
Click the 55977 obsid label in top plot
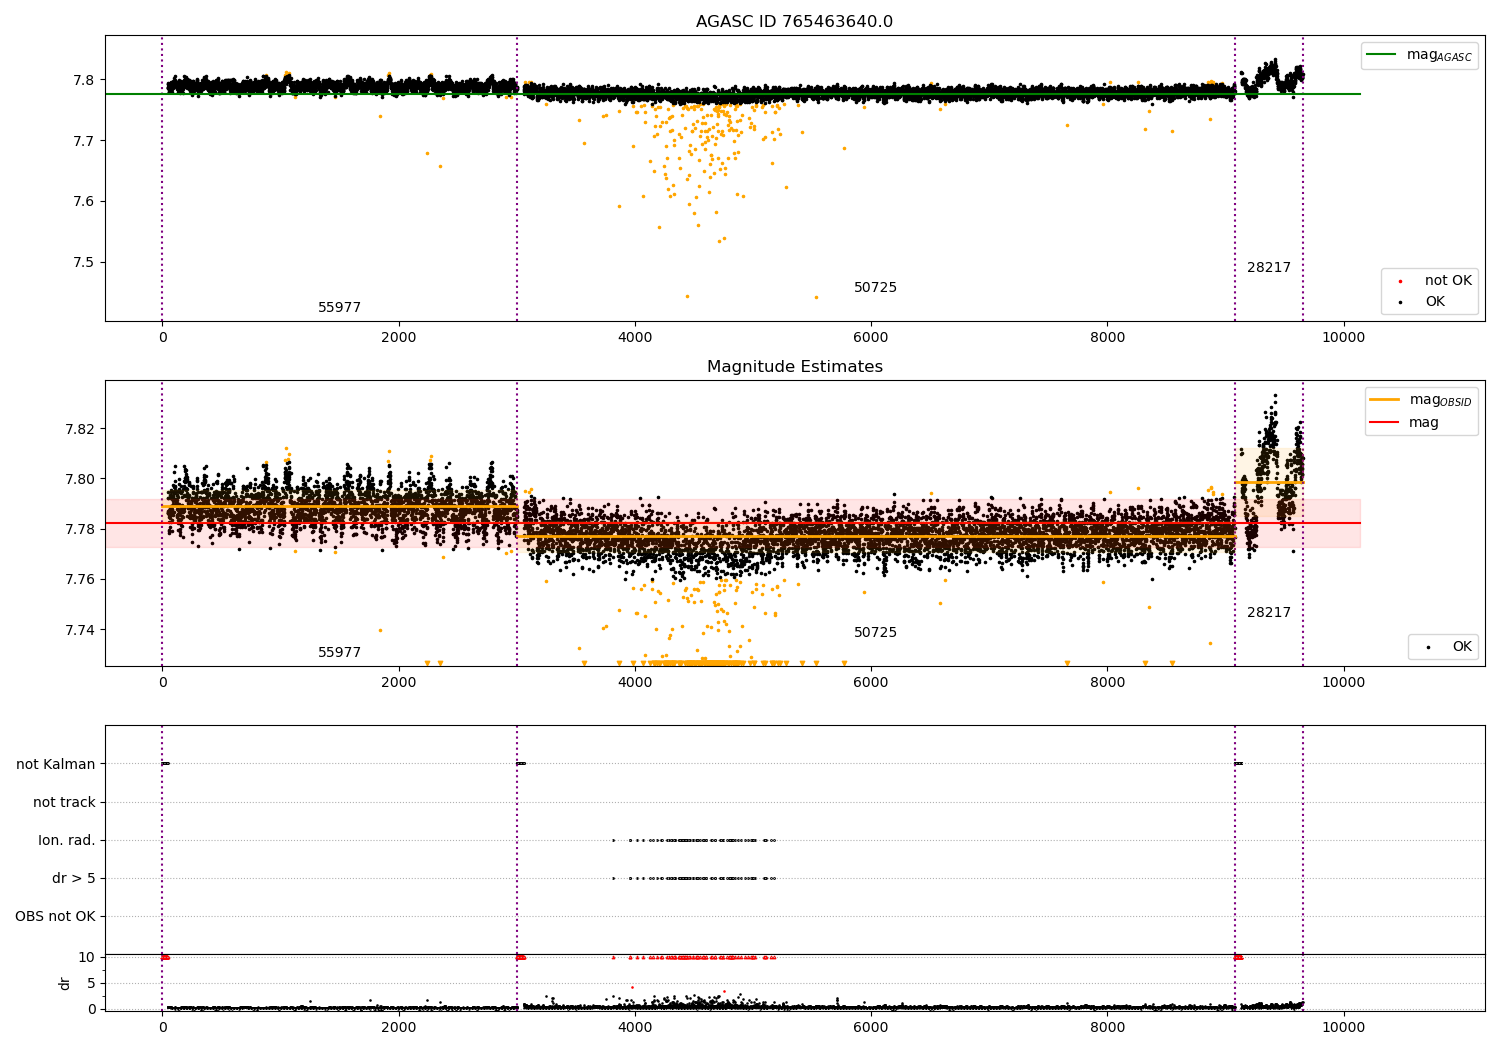point(339,308)
